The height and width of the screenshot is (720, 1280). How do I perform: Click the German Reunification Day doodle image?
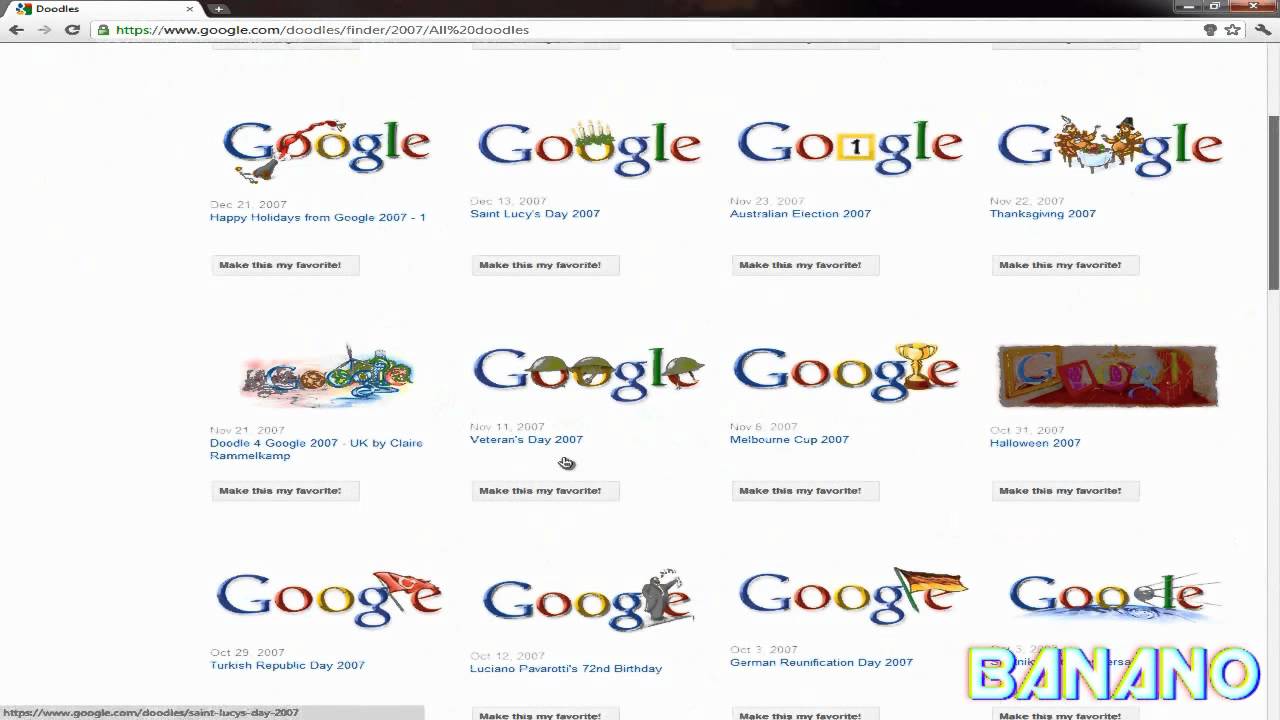[853, 597]
